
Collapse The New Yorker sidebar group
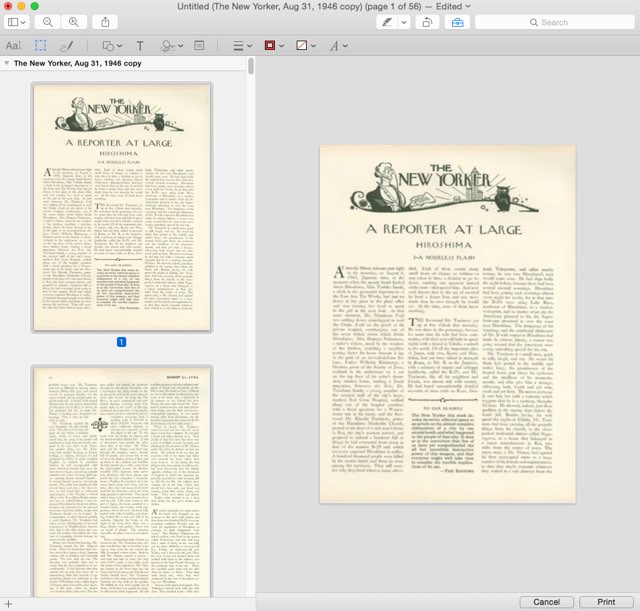[x=7, y=63]
